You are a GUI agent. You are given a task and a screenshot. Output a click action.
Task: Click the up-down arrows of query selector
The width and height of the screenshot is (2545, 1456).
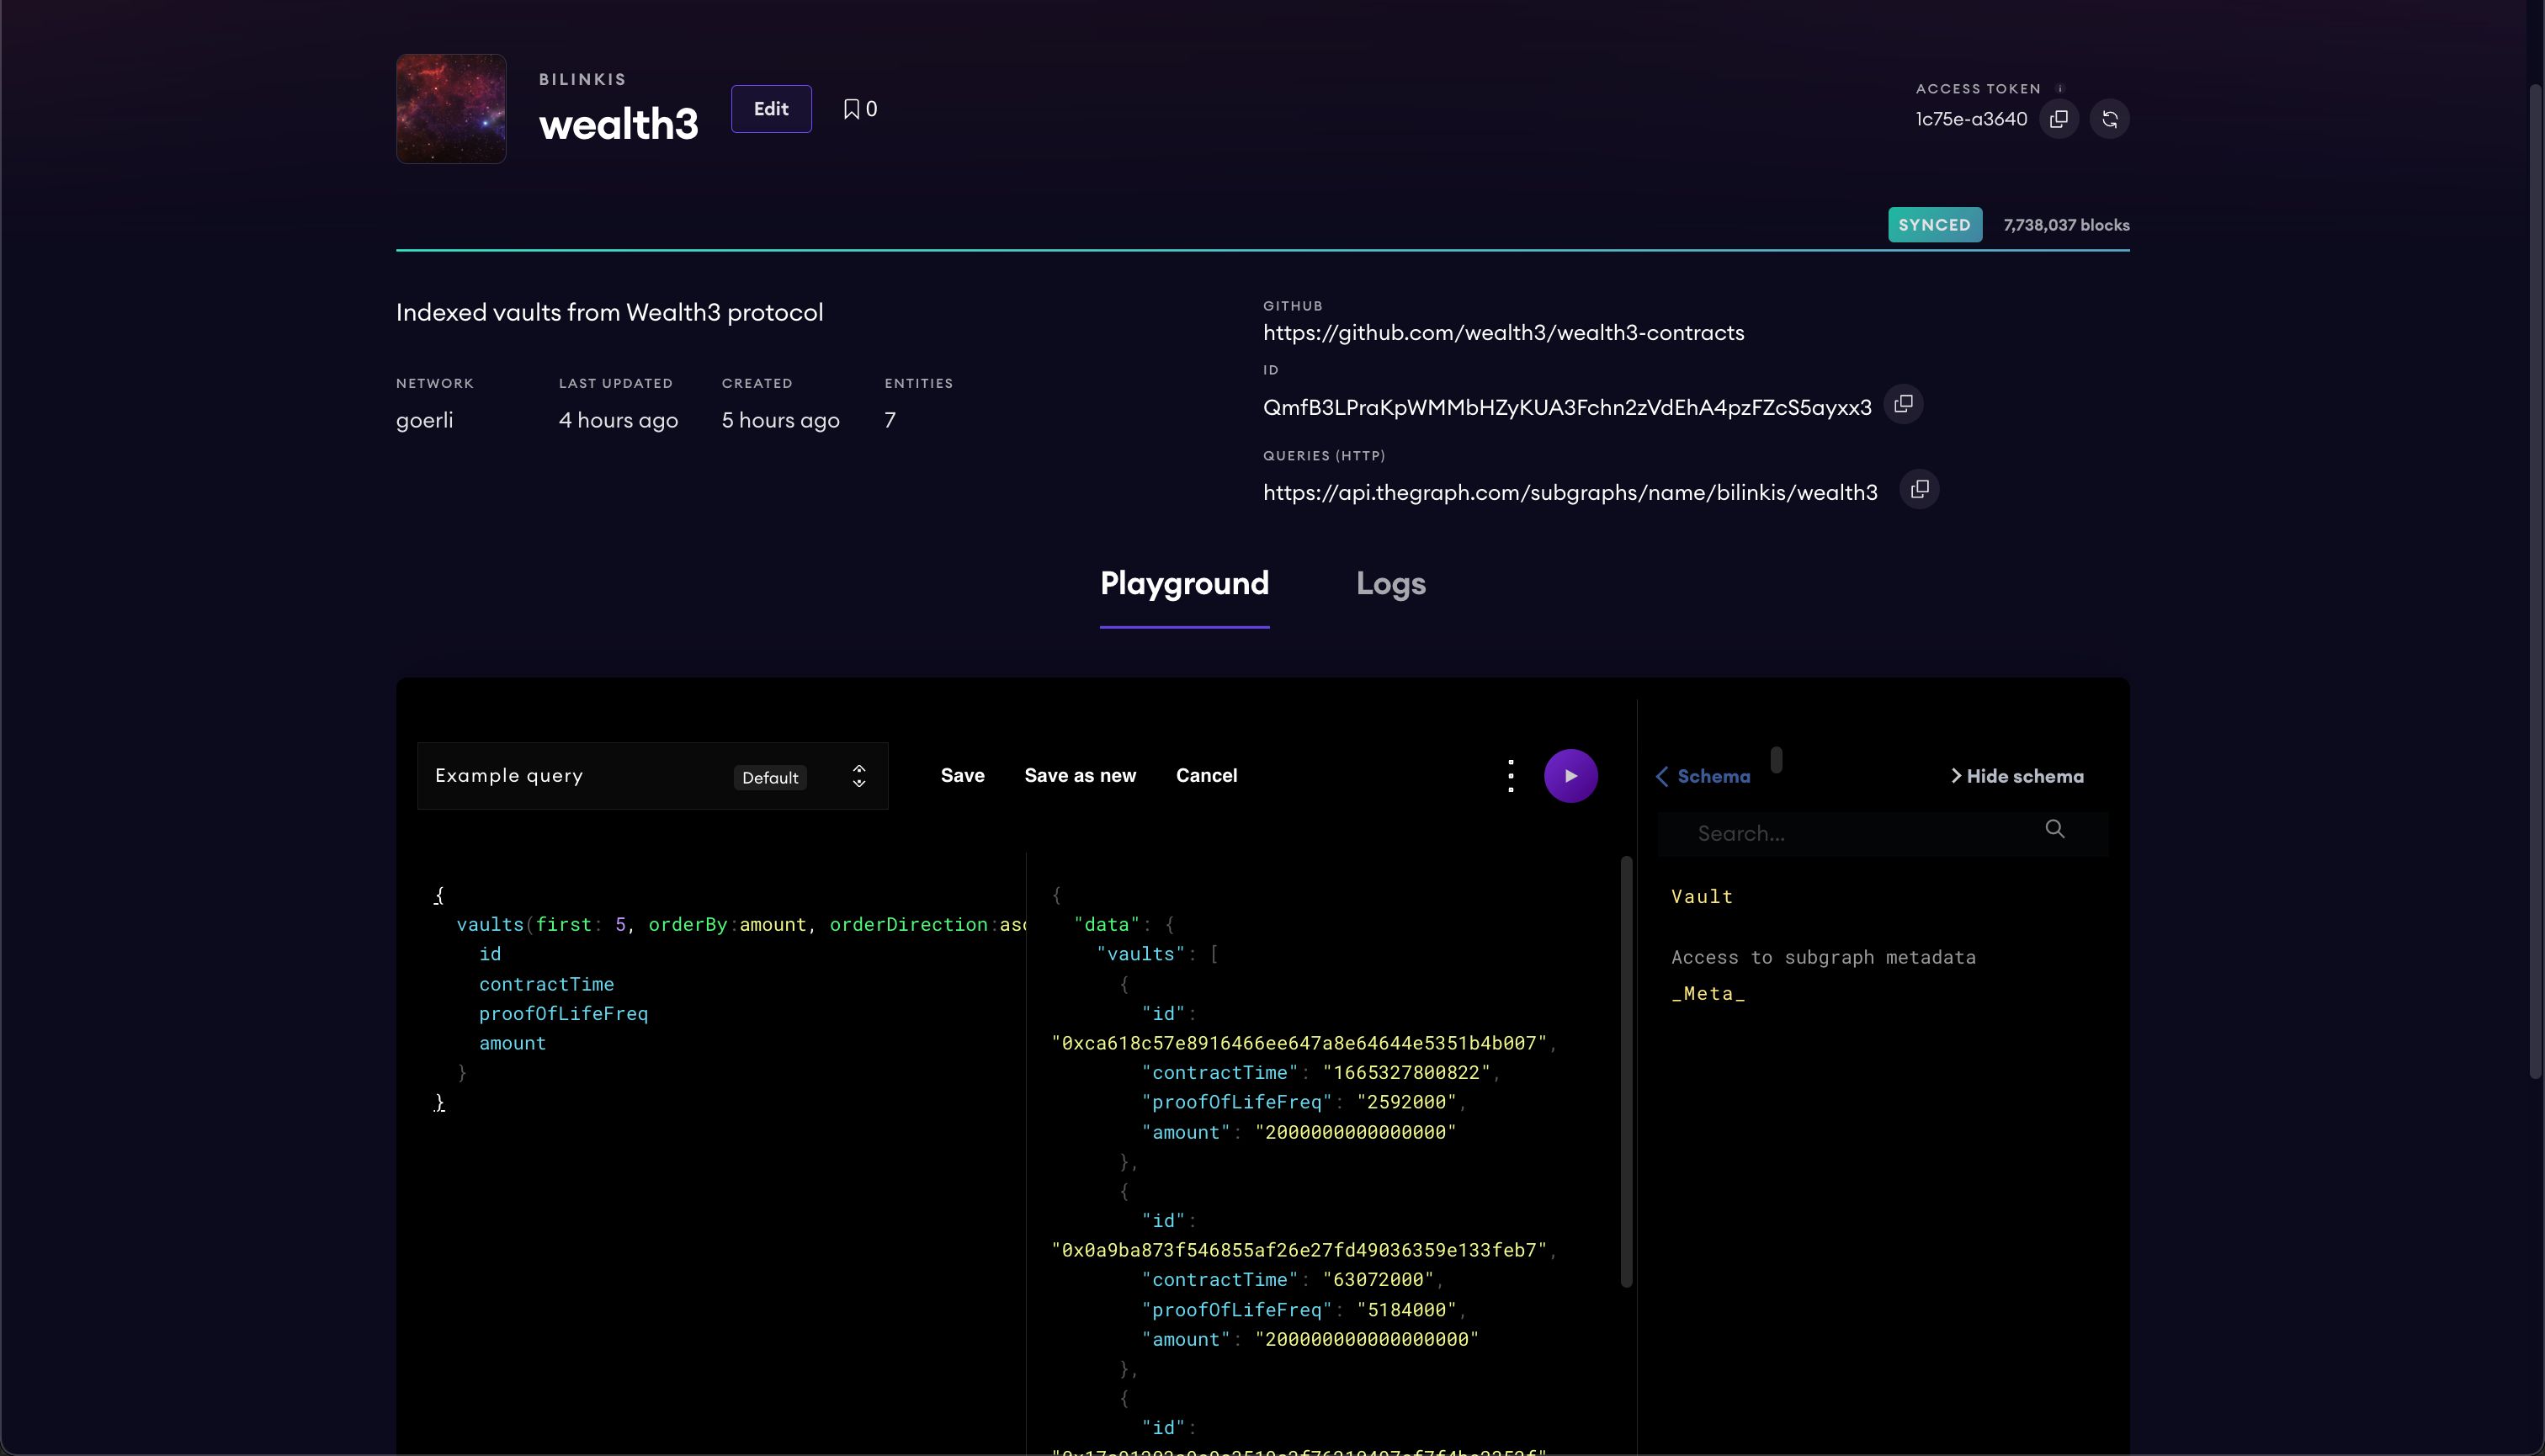[x=859, y=776]
